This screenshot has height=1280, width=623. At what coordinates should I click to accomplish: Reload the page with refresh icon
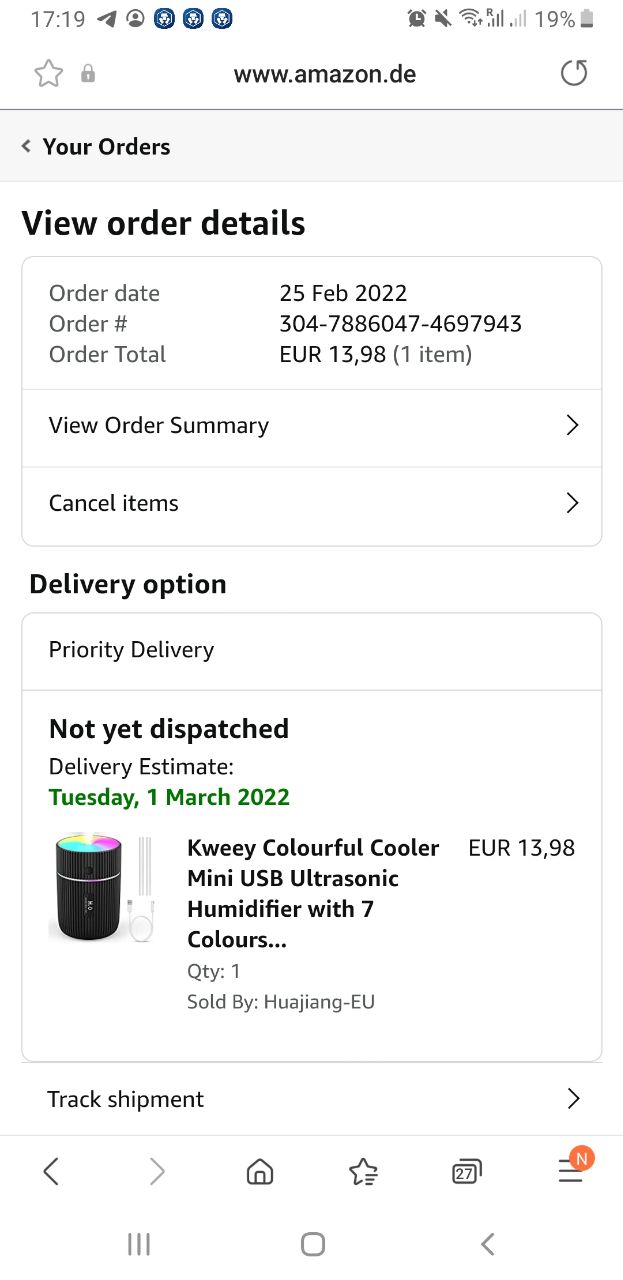coord(573,73)
